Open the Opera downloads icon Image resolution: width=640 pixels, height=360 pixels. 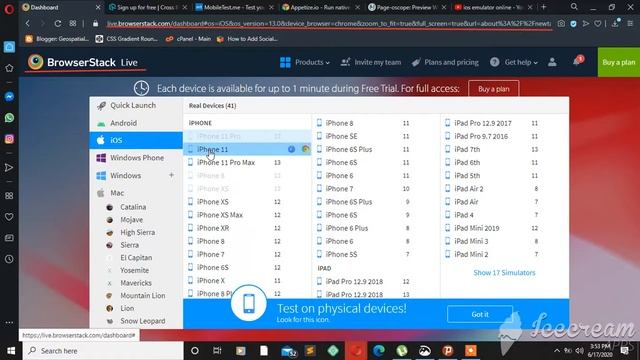(x=615, y=24)
